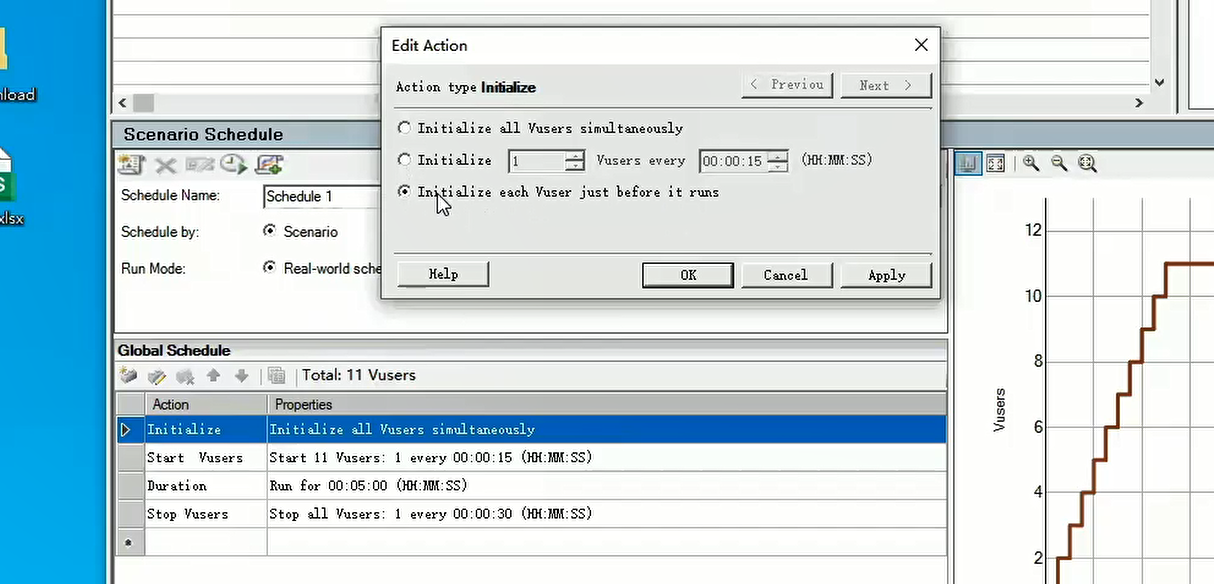The width and height of the screenshot is (1214, 584).
Task: Select the Stop Vusers action row
Action: click(532, 513)
